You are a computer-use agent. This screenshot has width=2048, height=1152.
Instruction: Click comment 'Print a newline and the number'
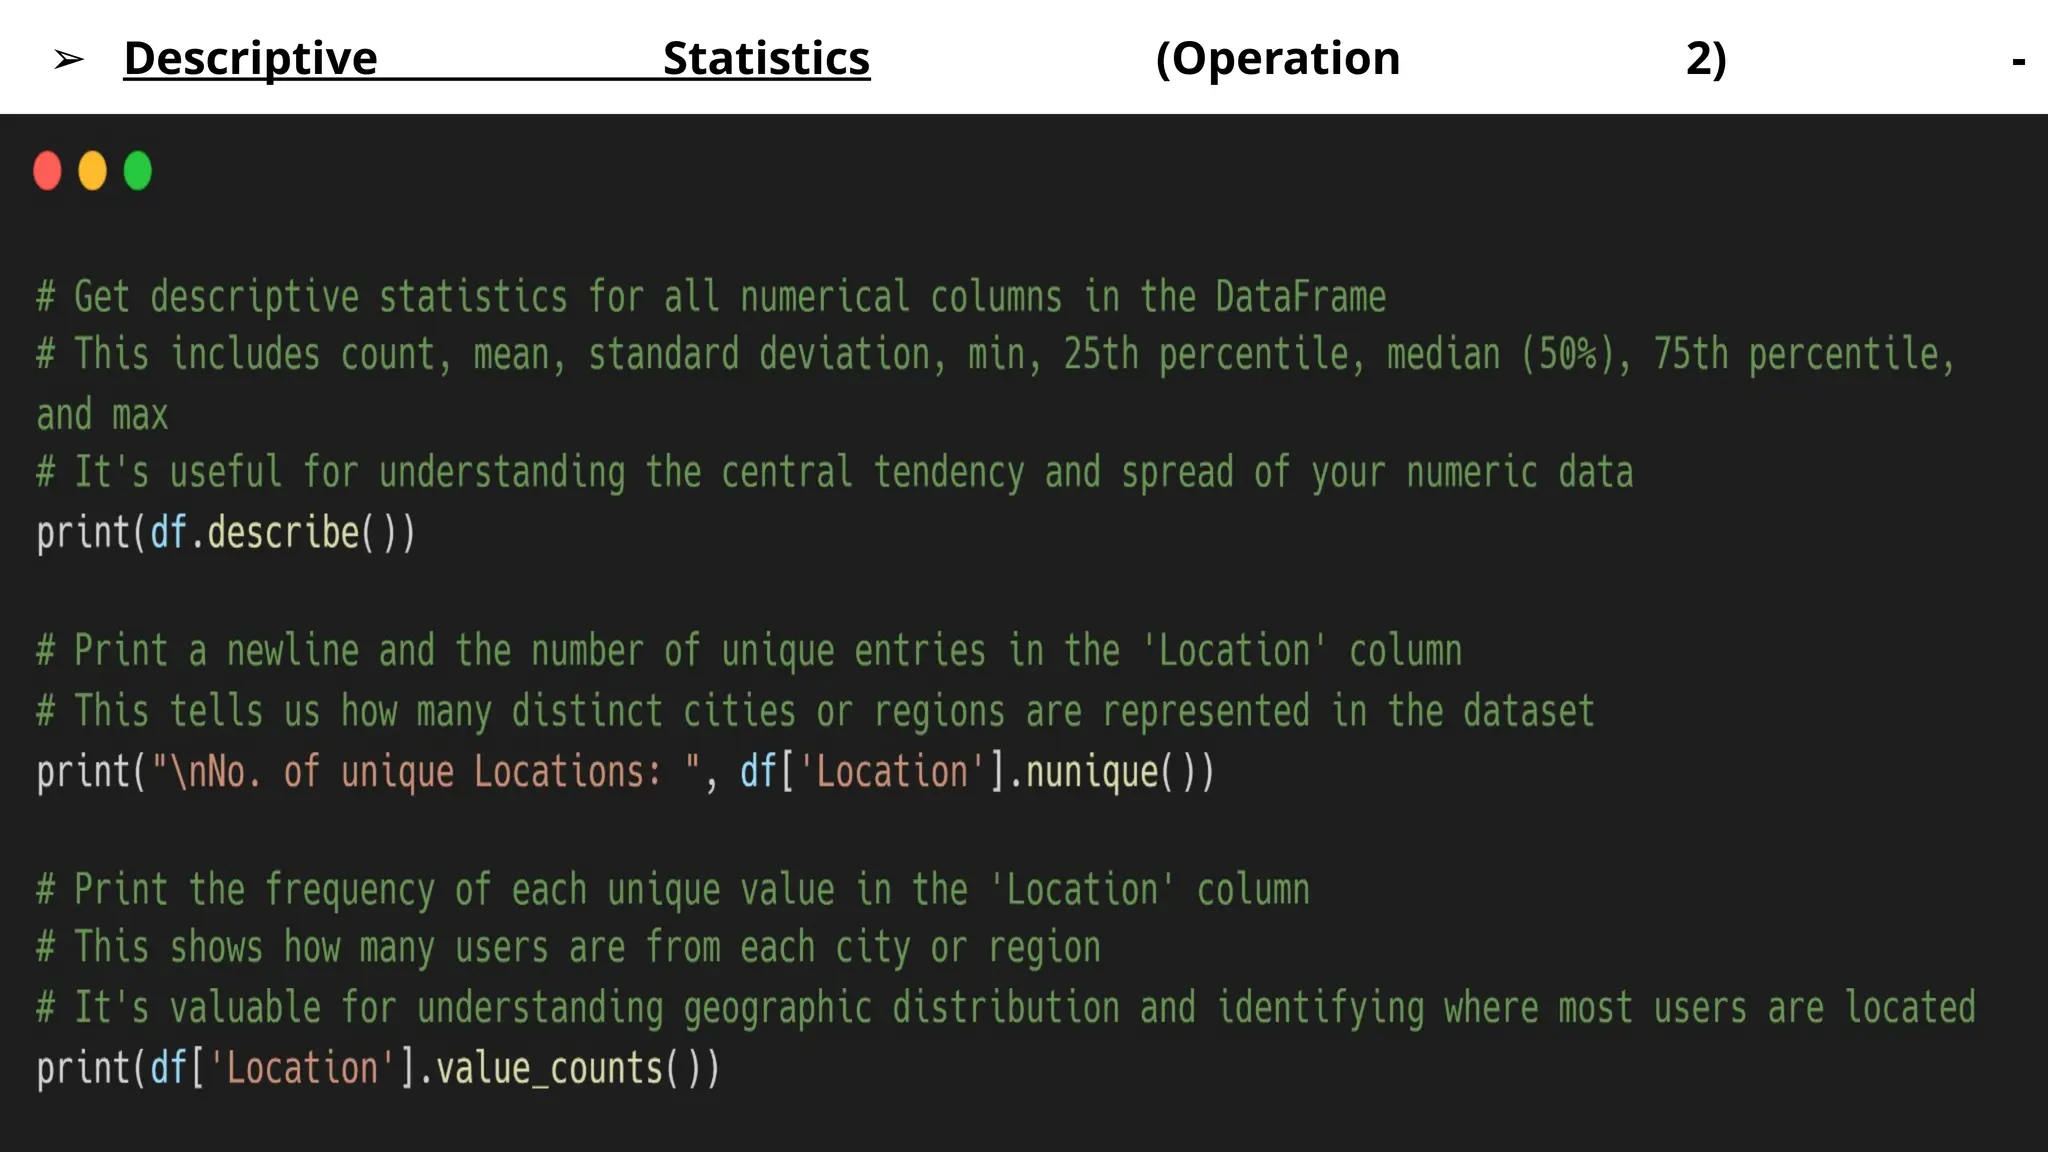[x=748, y=651]
